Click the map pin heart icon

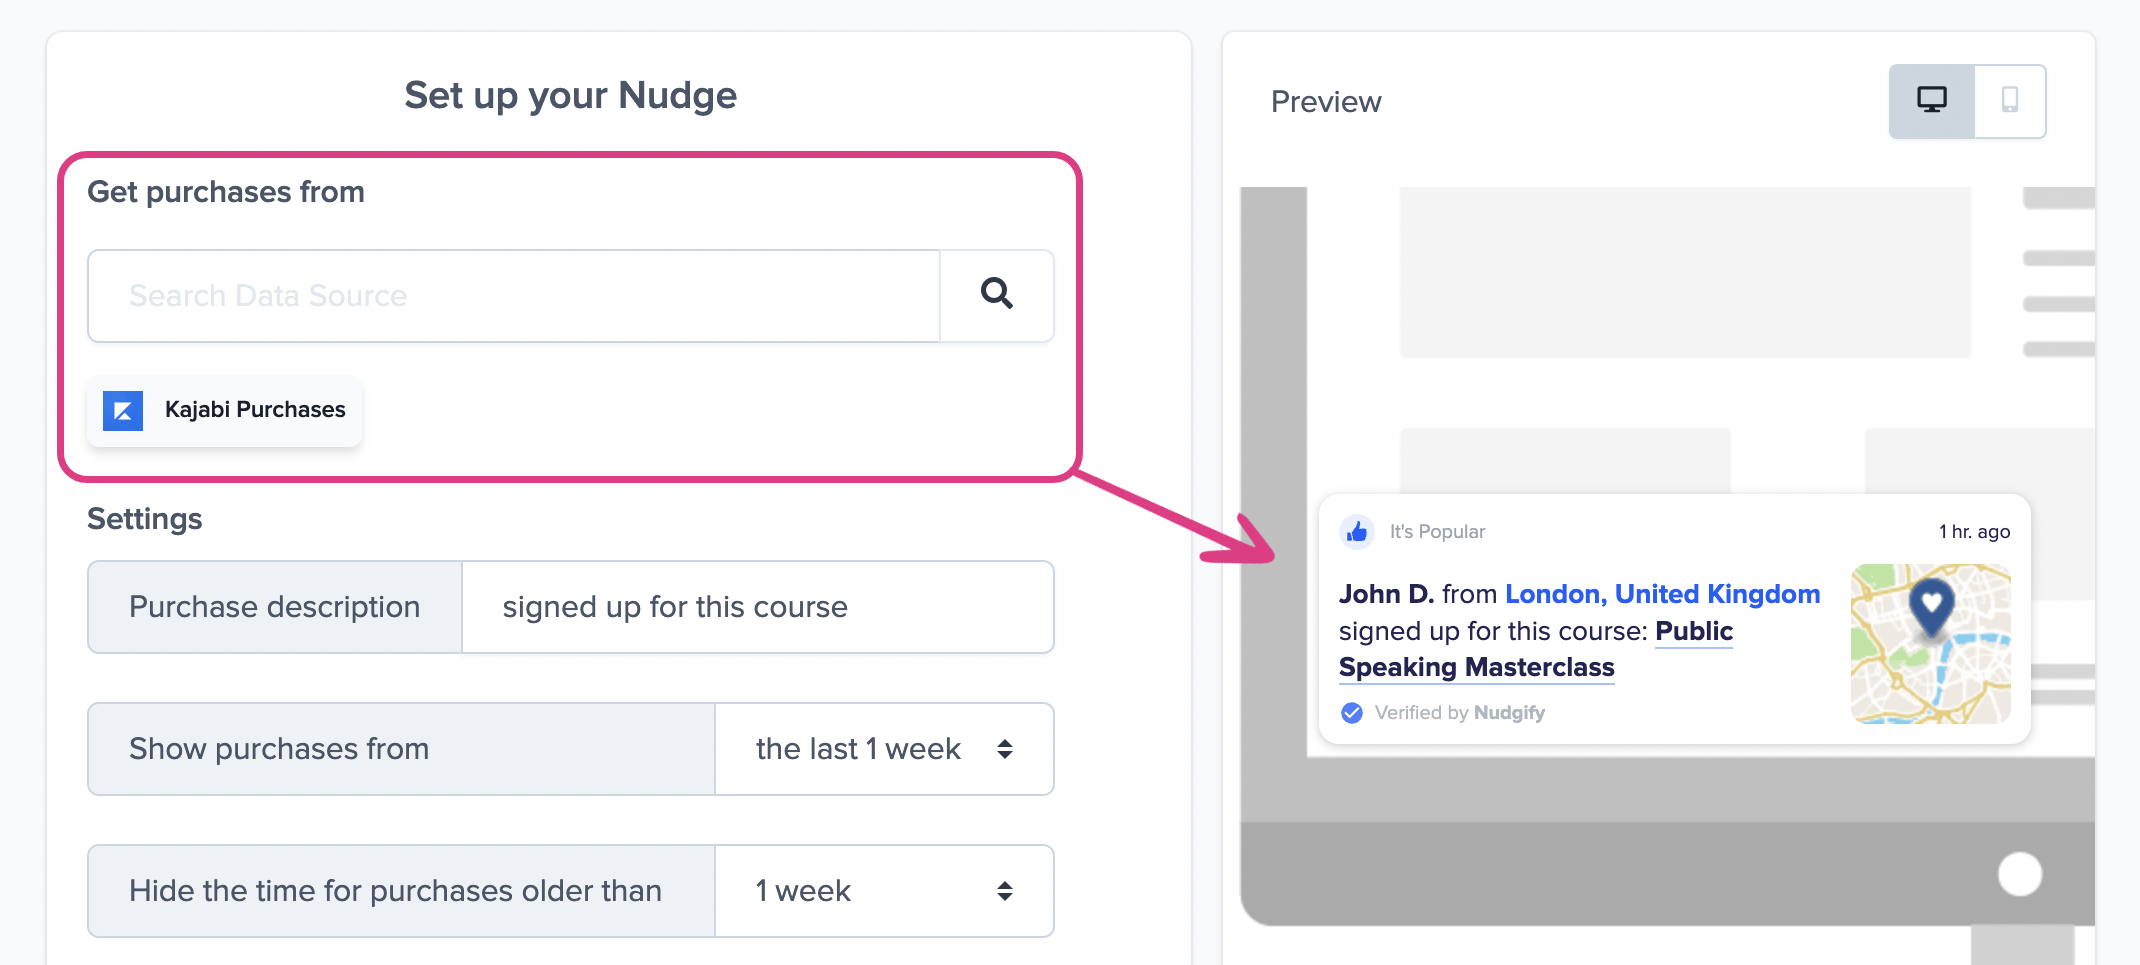click(x=1931, y=603)
